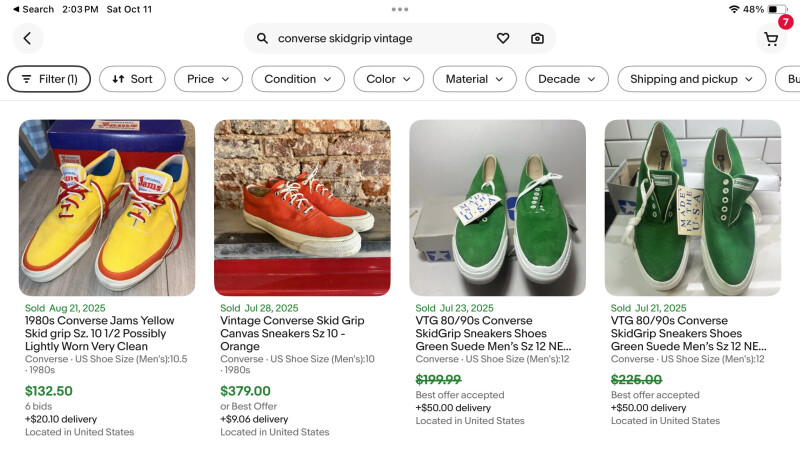
Task: Expand Shipping and pickup filter
Action: (x=691, y=79)
